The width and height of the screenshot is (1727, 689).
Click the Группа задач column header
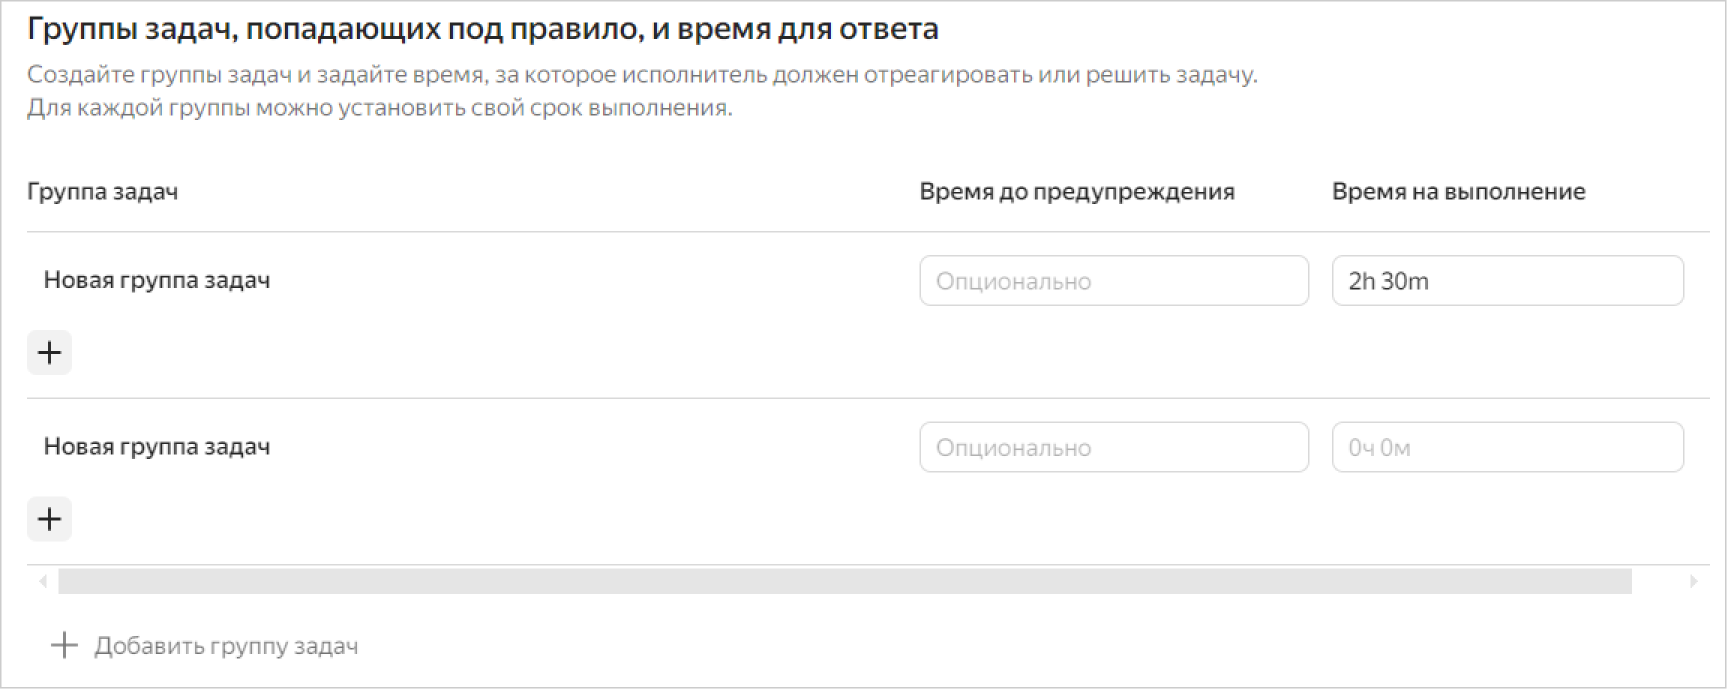[103, 192]
